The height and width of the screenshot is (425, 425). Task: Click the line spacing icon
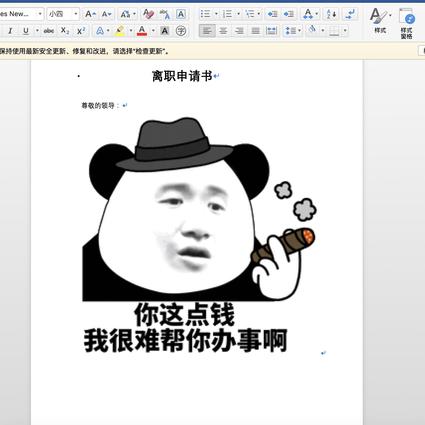pos(290,31)
